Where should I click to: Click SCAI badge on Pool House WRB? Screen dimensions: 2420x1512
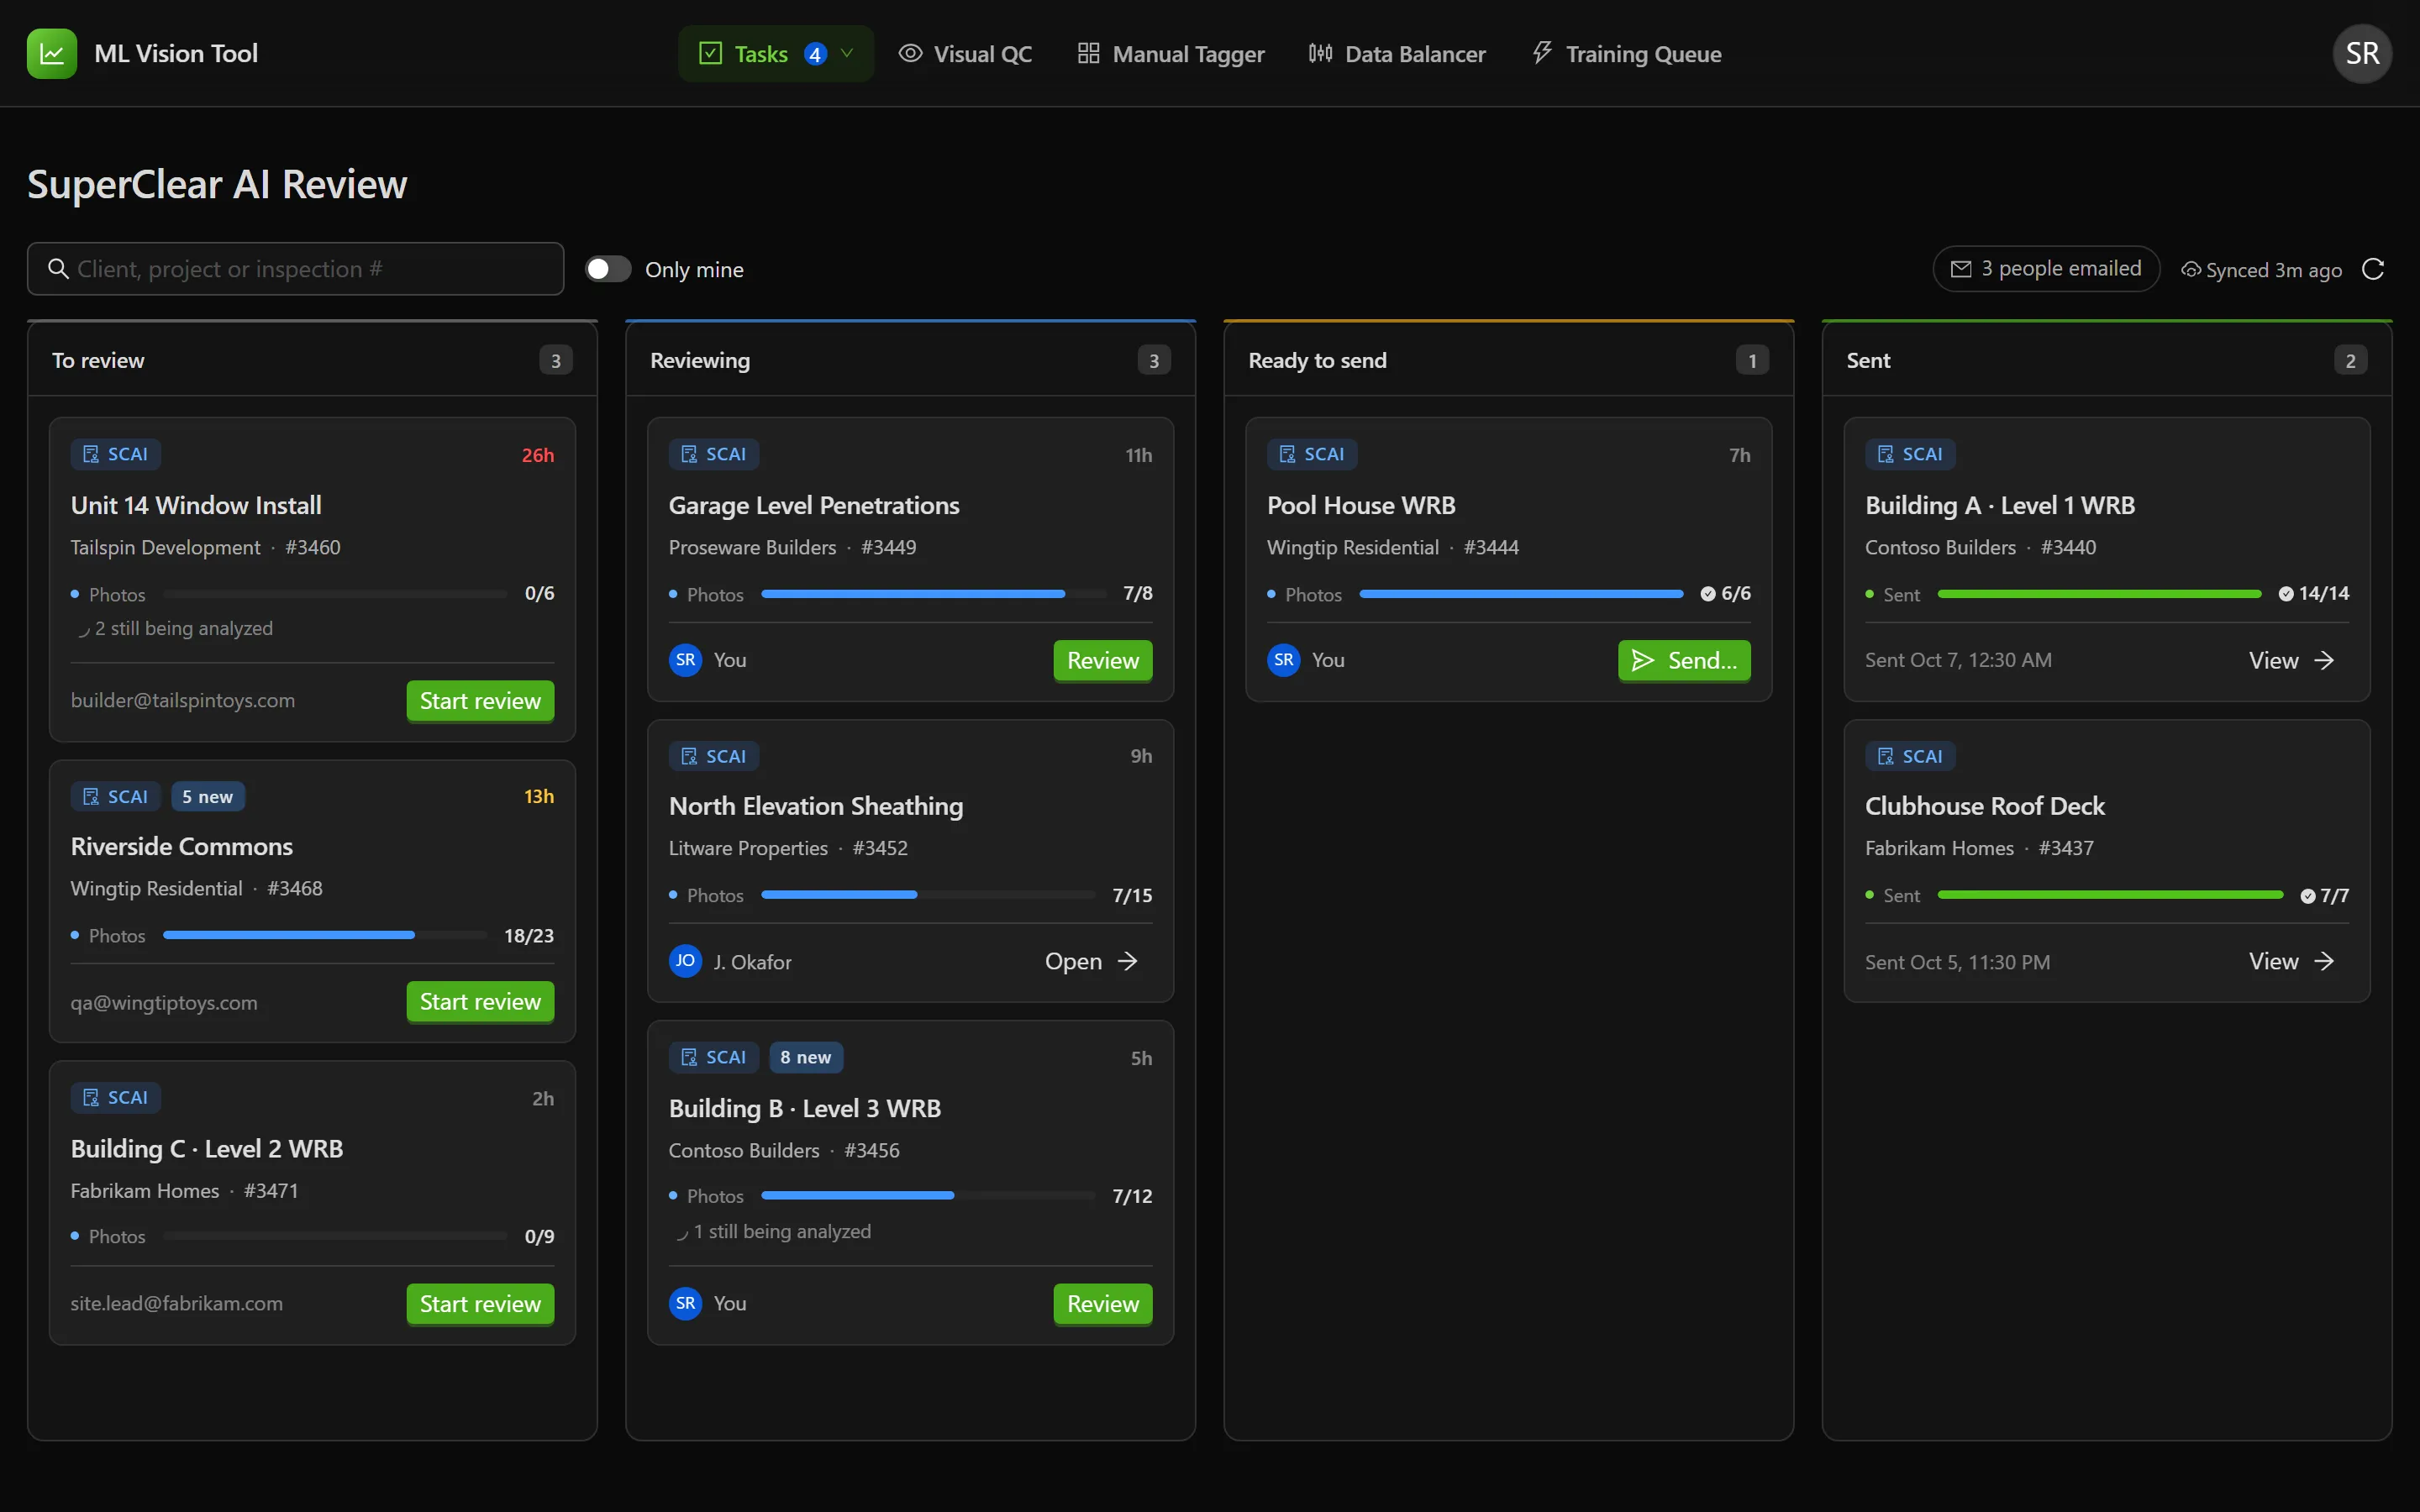click(x=1312, y=454)
